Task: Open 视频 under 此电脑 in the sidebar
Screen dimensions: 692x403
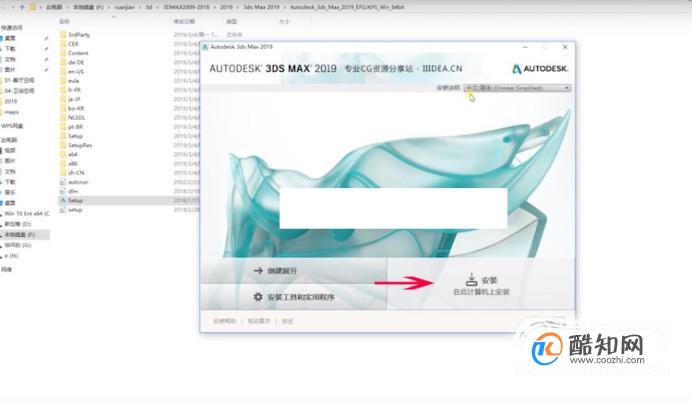Action: tap(10, 151)
